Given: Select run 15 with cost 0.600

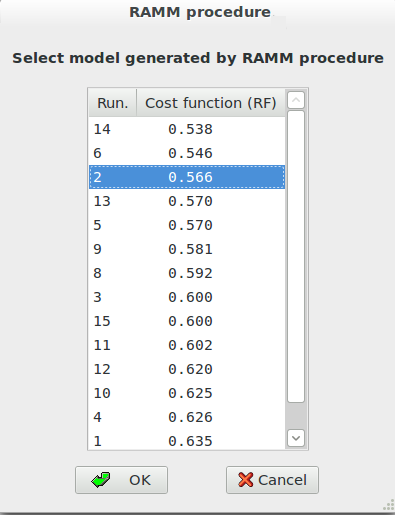Looking at the screenshot, I should [x=187, y=321].
